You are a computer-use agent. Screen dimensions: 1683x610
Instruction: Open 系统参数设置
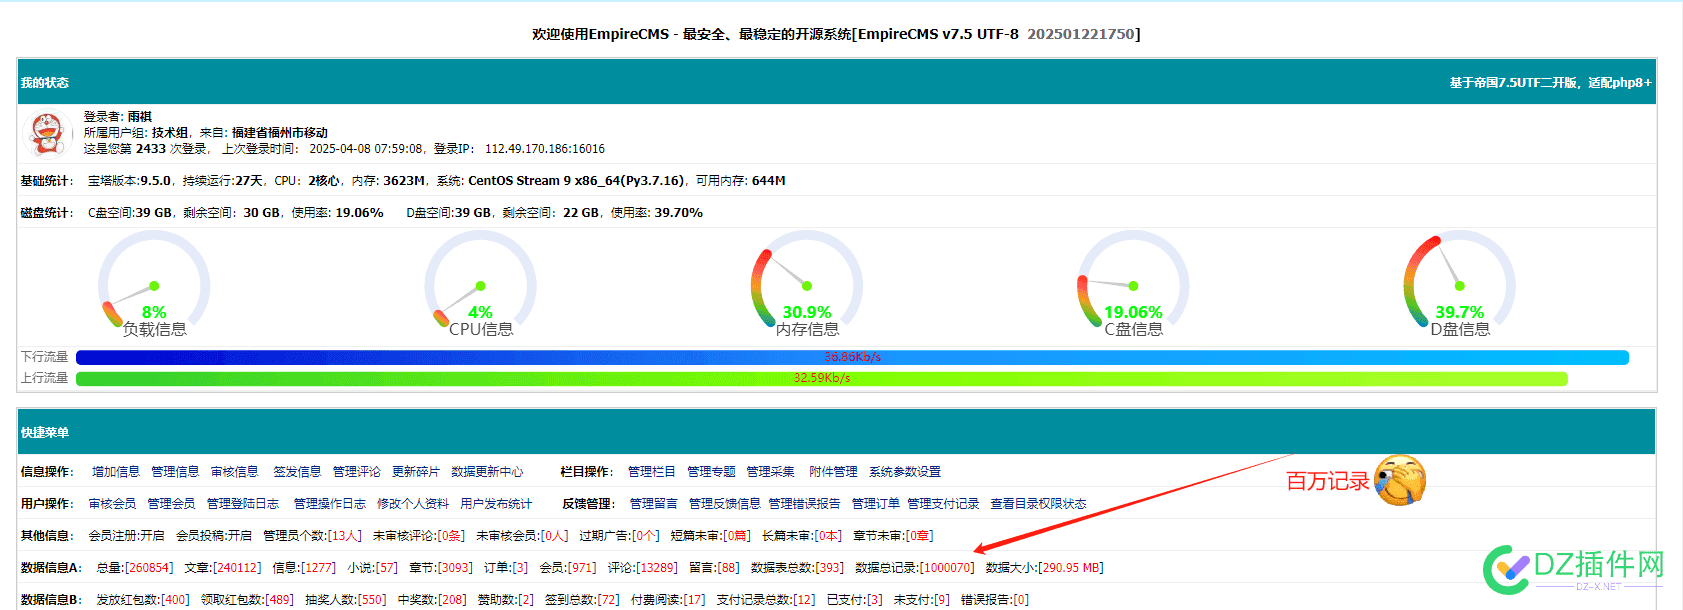click(x=905, y=472)
